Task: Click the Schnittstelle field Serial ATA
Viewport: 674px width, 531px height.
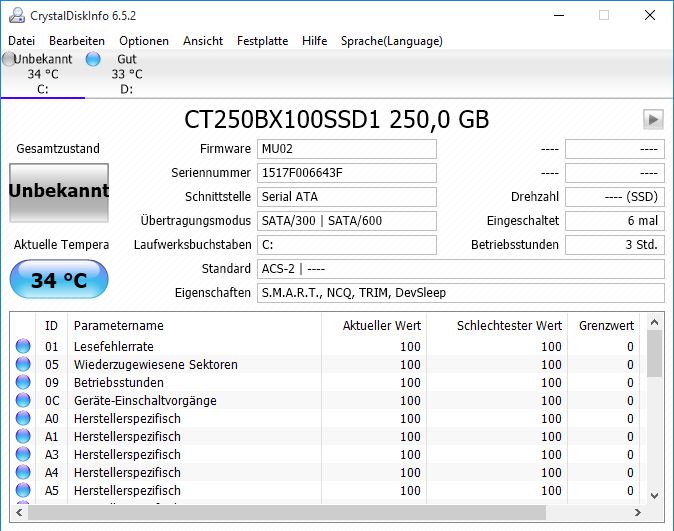Action: [347, 197]
